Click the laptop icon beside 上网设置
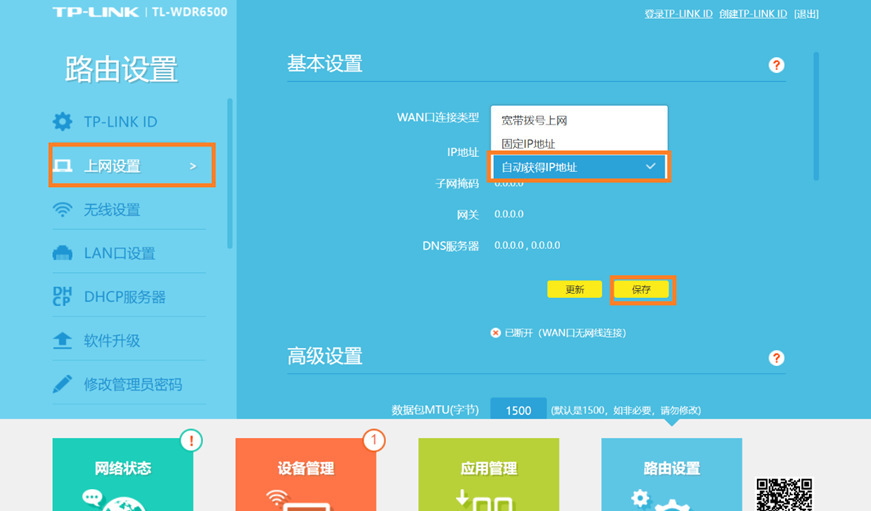 pos(62,166)
